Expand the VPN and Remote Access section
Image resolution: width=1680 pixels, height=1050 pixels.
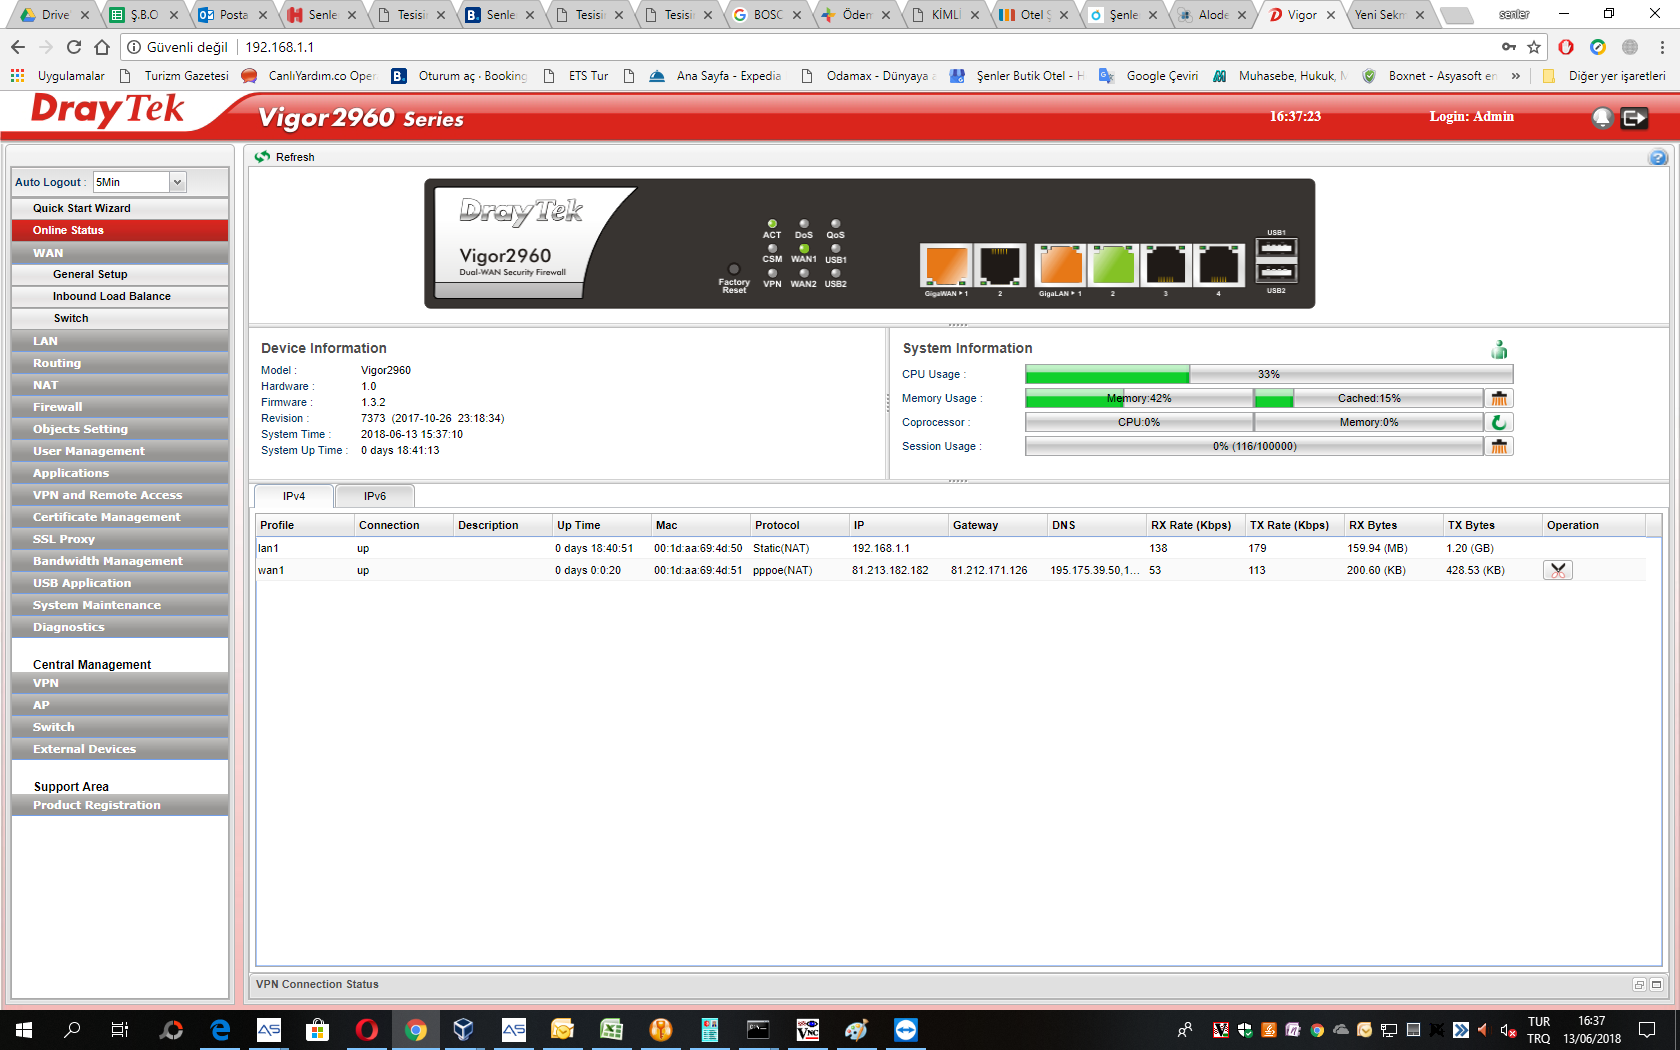[x=107, y=495]
